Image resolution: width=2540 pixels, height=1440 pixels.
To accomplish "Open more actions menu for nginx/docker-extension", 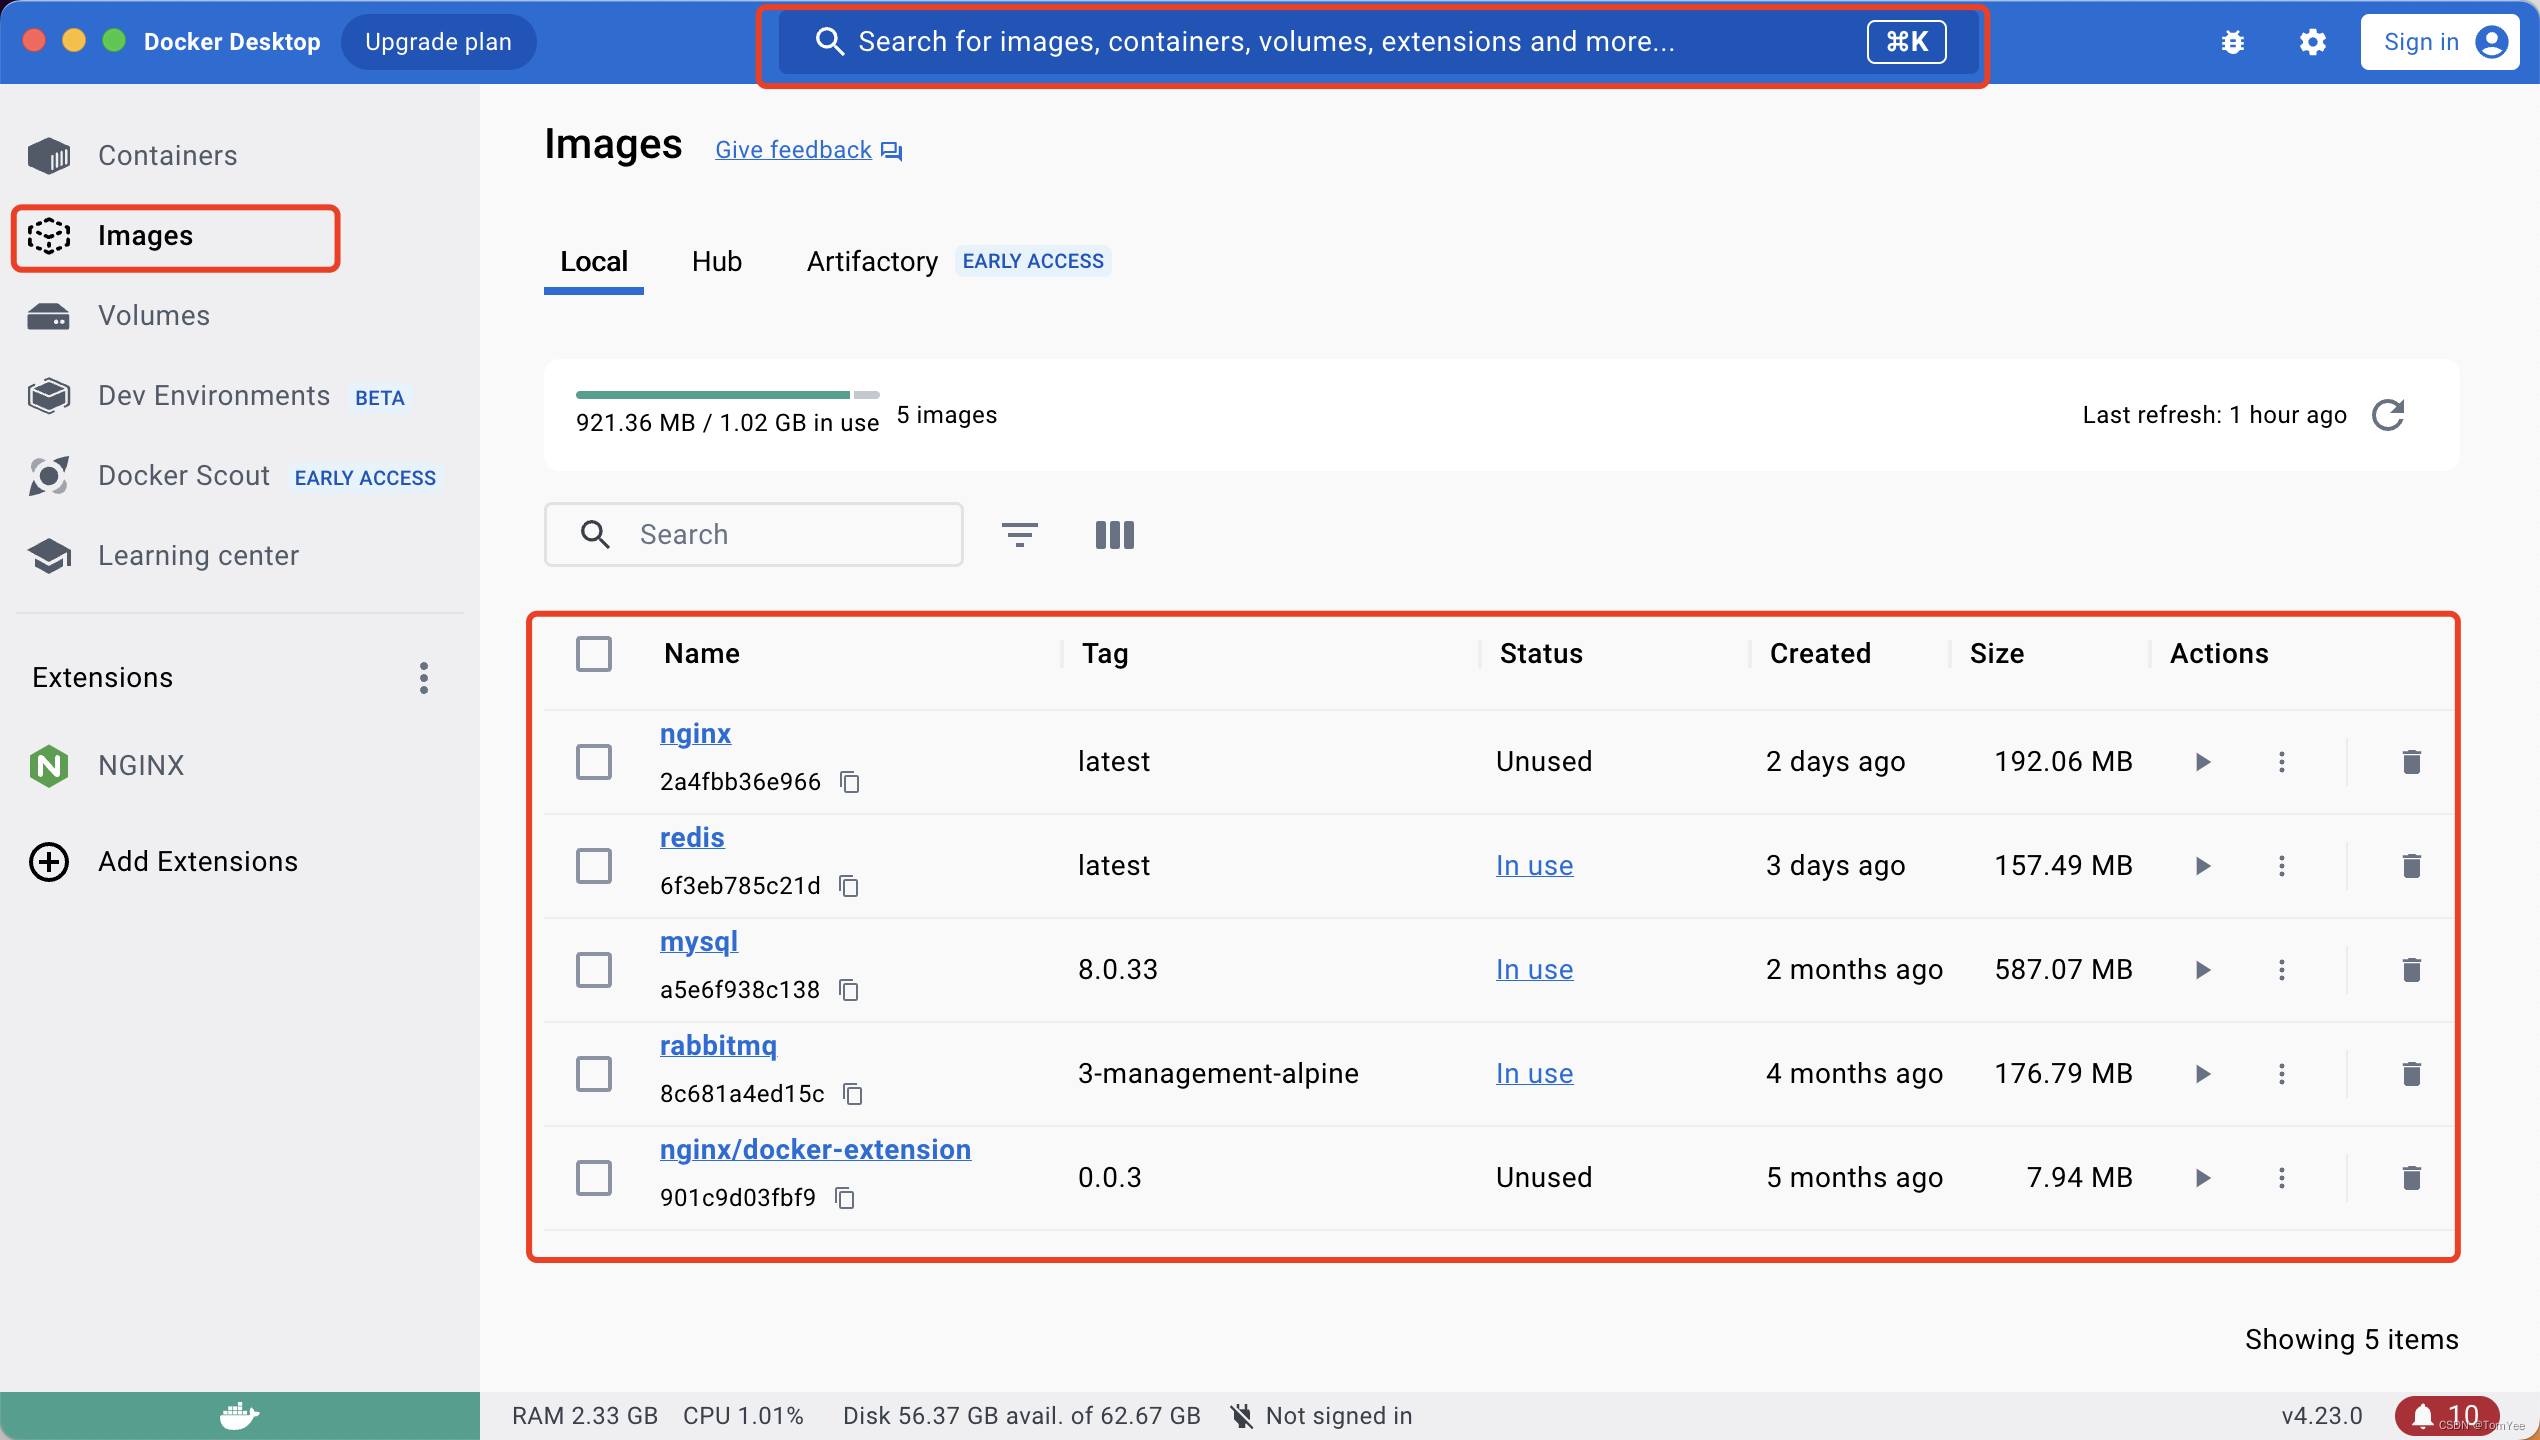I will [x=2282, y=1178].
